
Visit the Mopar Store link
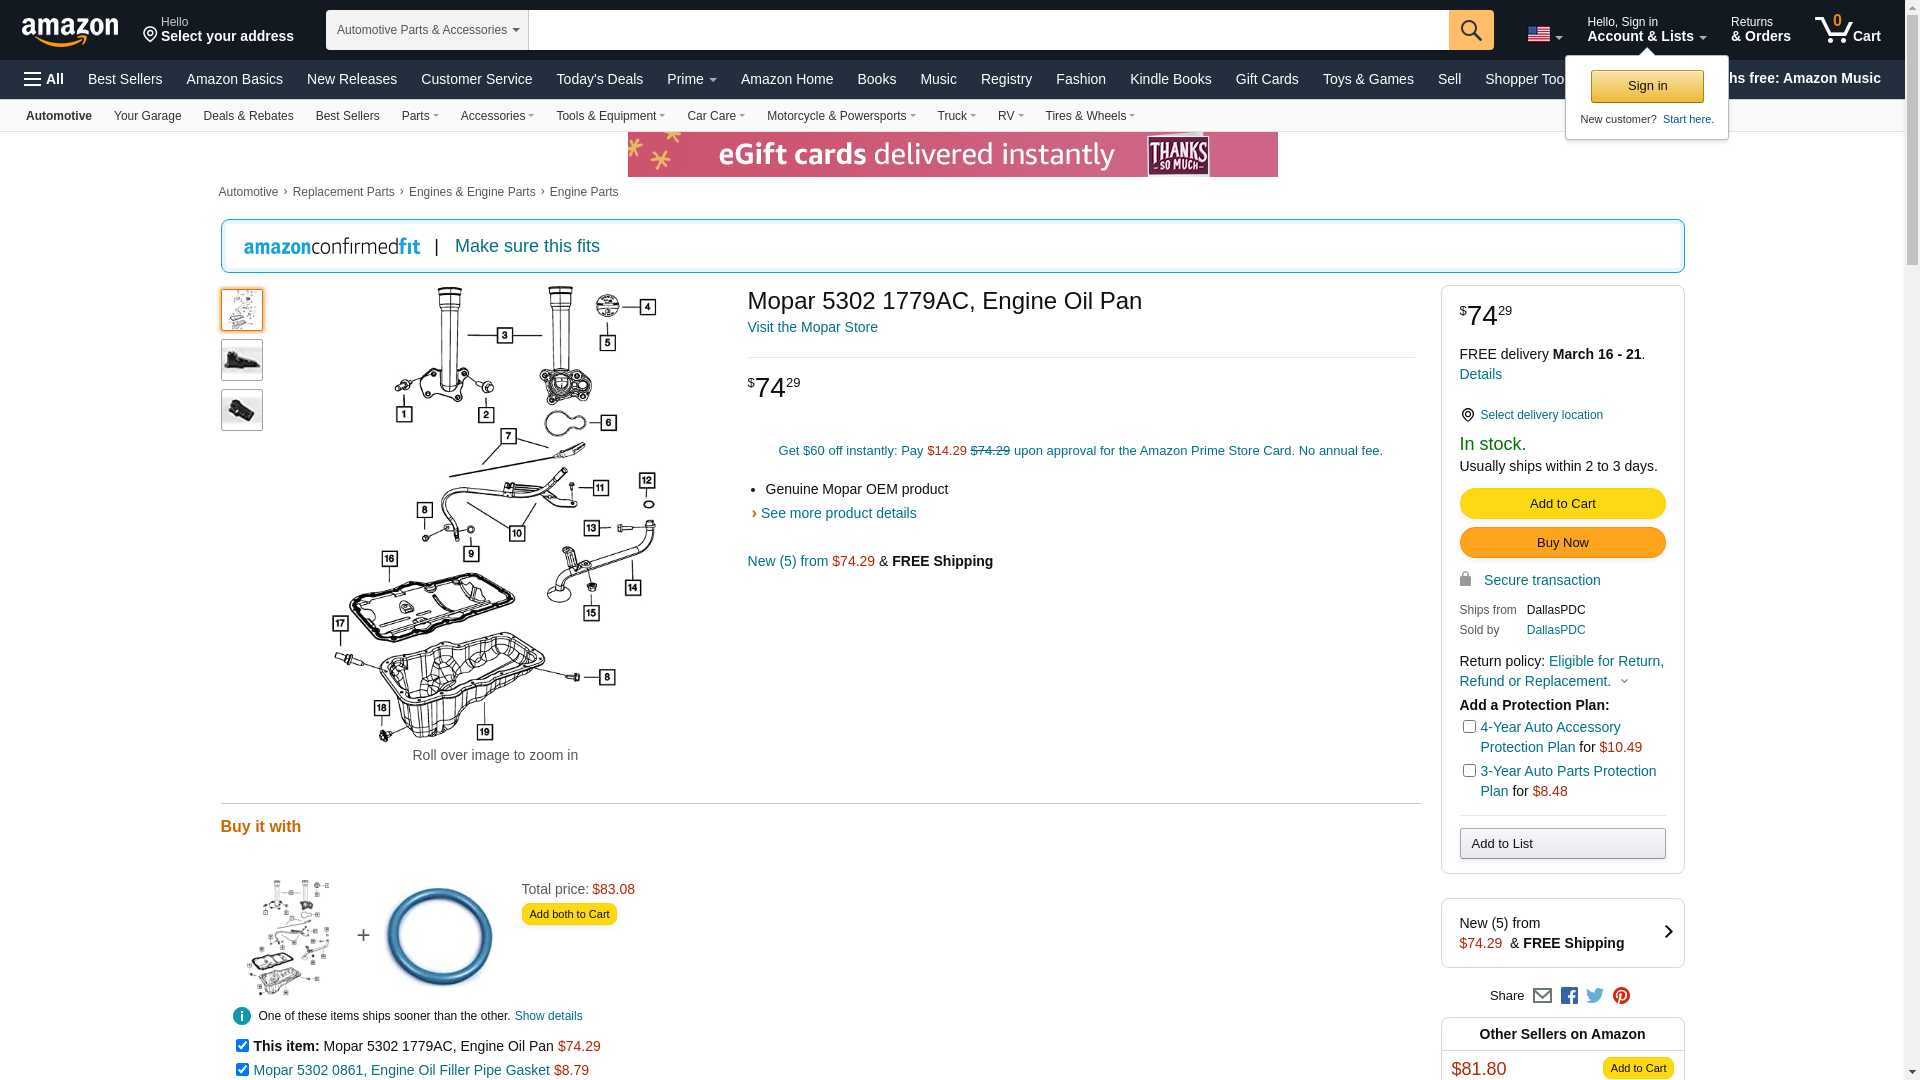[x=812, y=327]
